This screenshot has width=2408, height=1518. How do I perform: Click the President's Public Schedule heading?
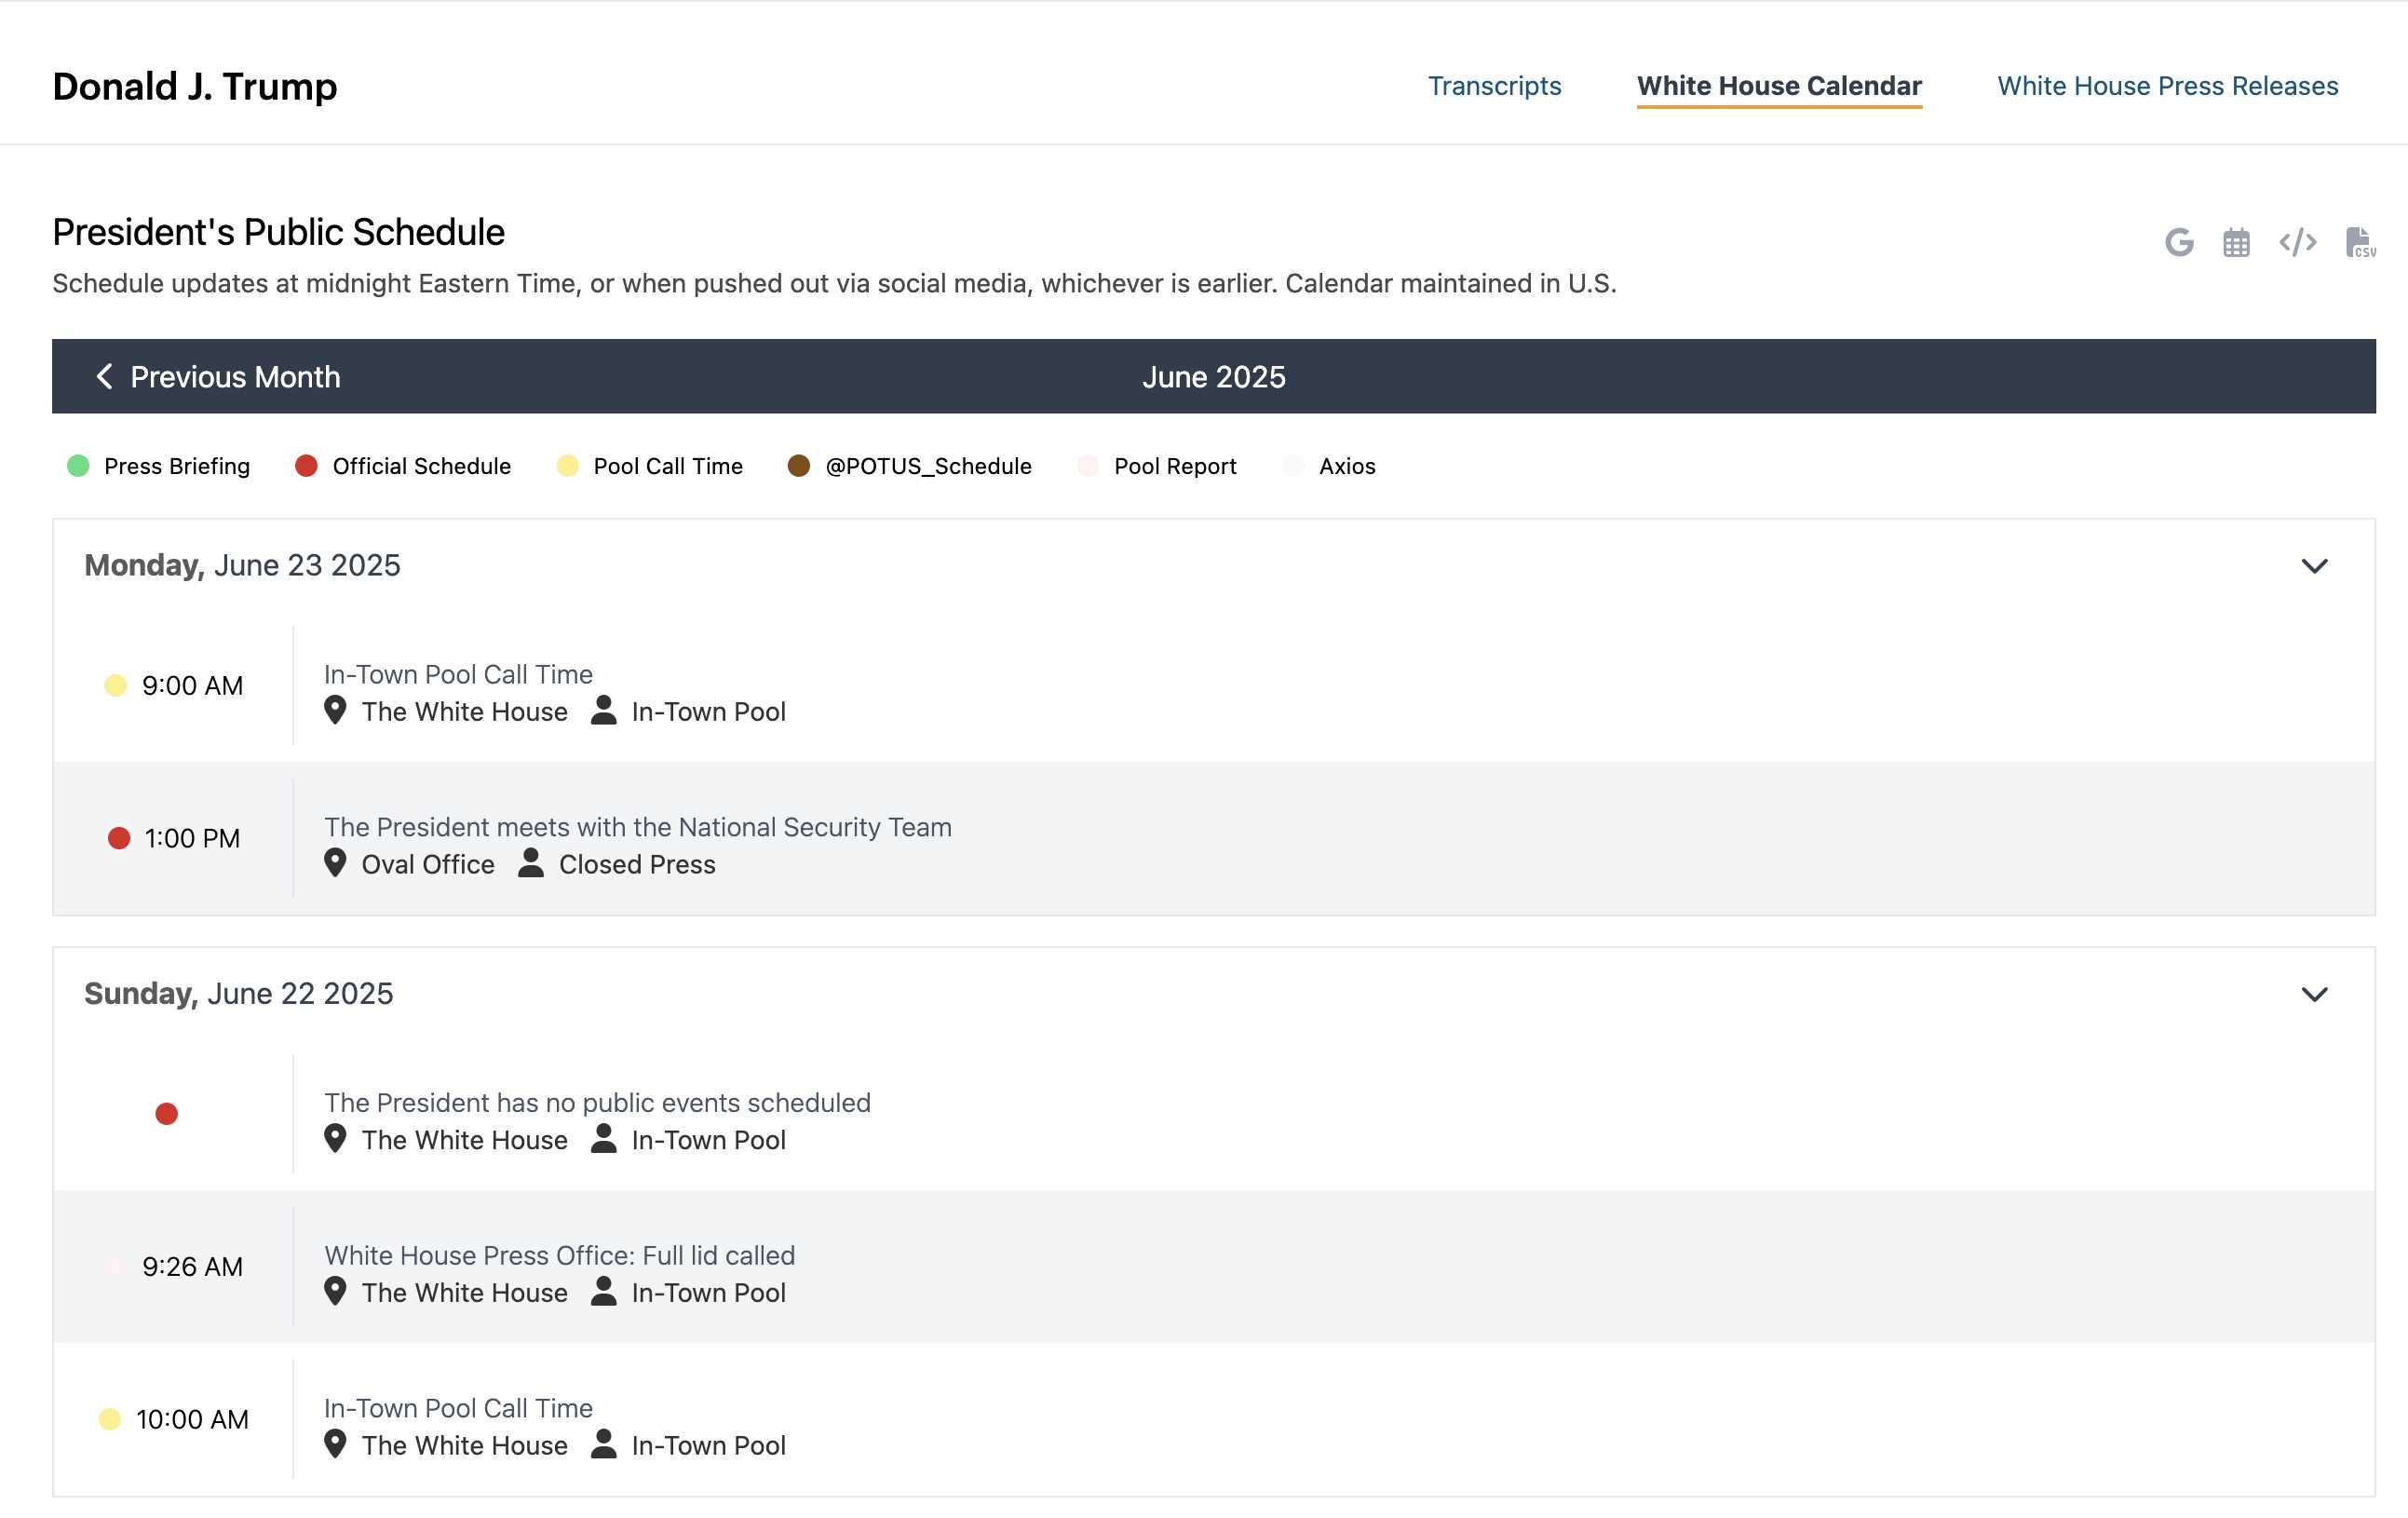pos(278,232)
